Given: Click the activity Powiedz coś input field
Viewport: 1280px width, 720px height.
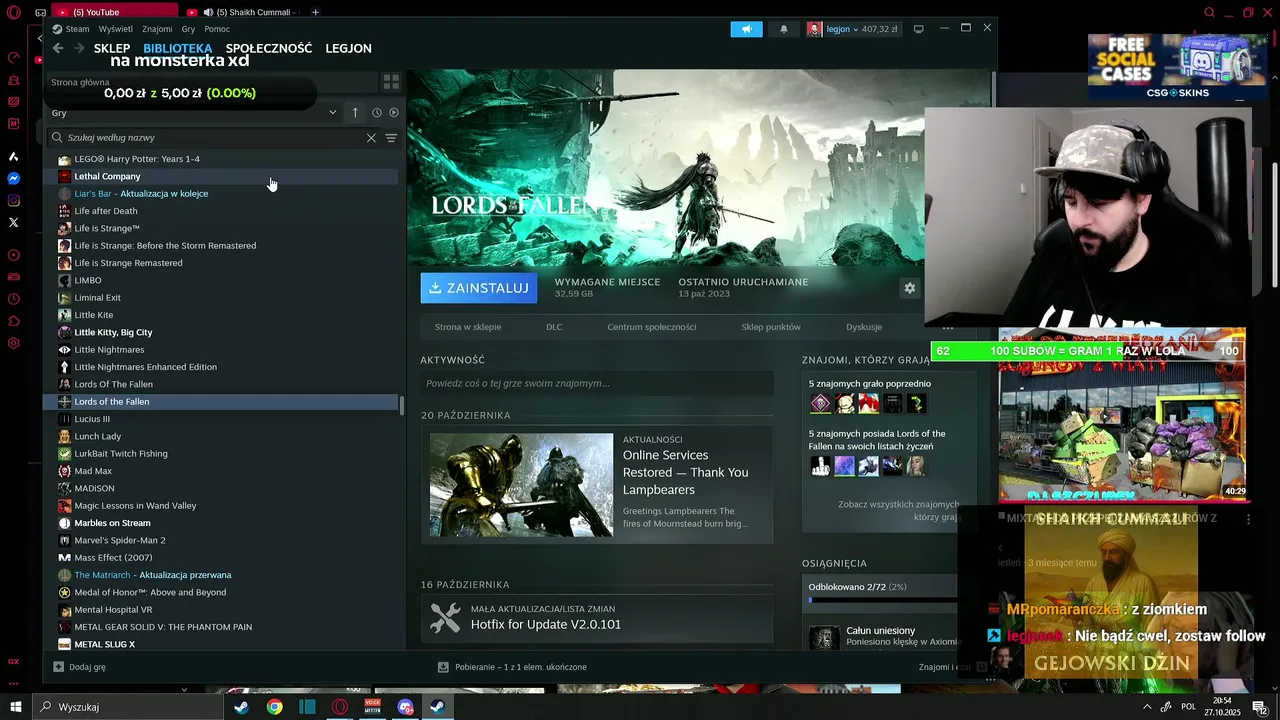Looking at the screenshot, I should pyautogui.click(x=597, y=383).
